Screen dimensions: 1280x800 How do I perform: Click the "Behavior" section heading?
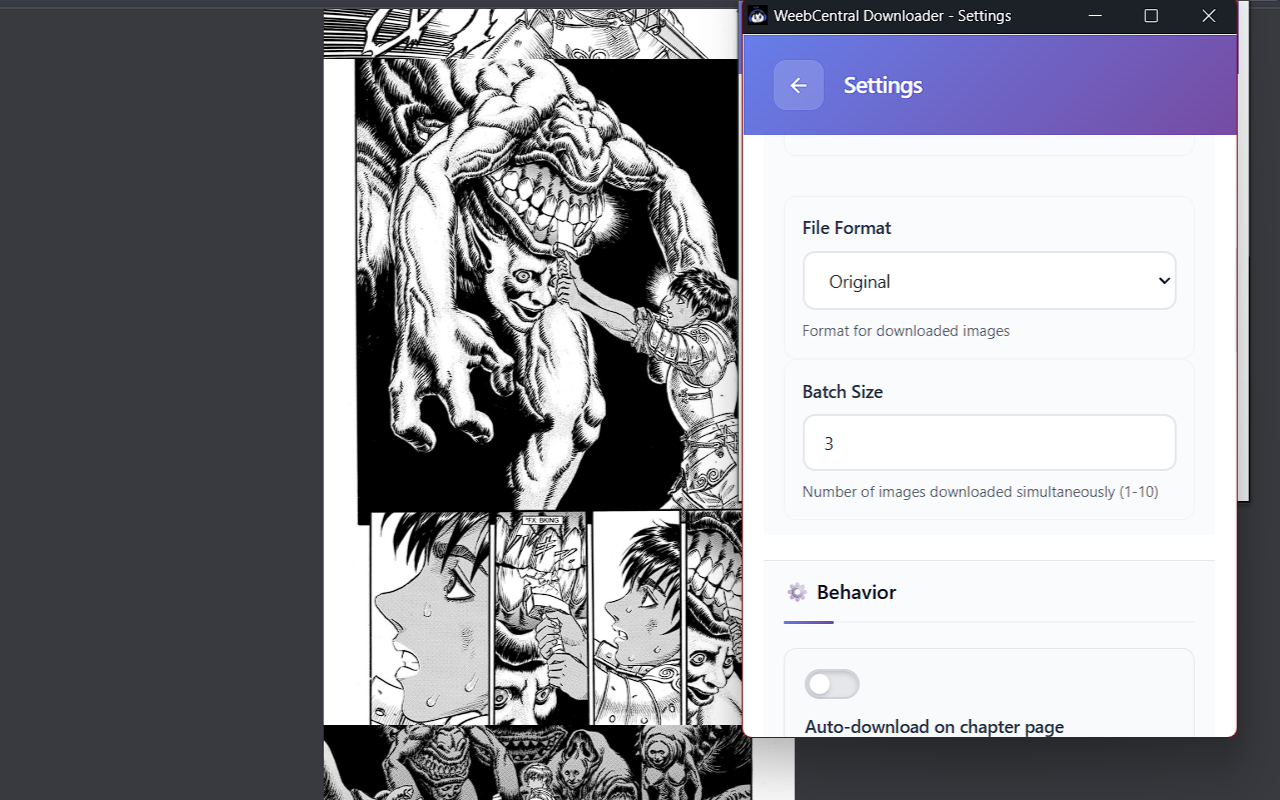[856, 592]
